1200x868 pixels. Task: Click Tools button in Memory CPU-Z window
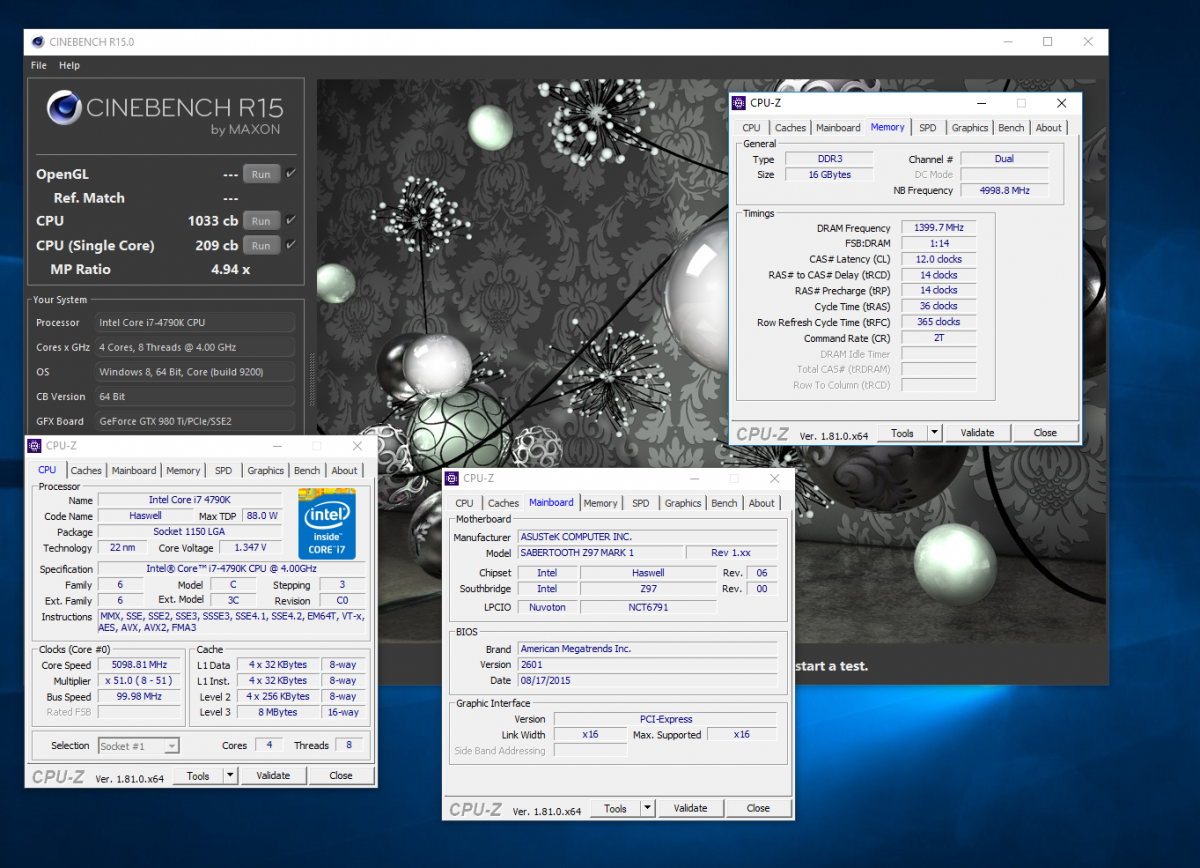[x=902, y=433]
